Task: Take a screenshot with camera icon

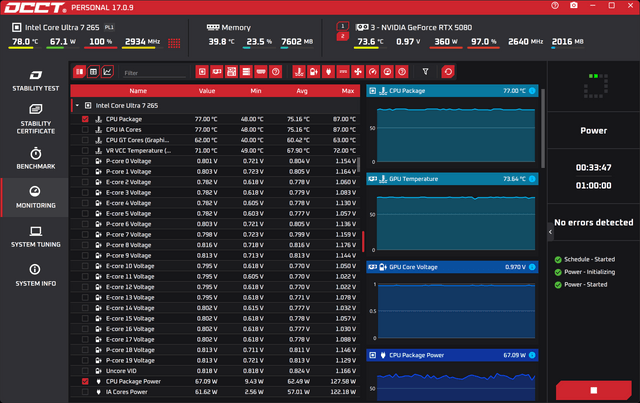Action: coord(574,6)
